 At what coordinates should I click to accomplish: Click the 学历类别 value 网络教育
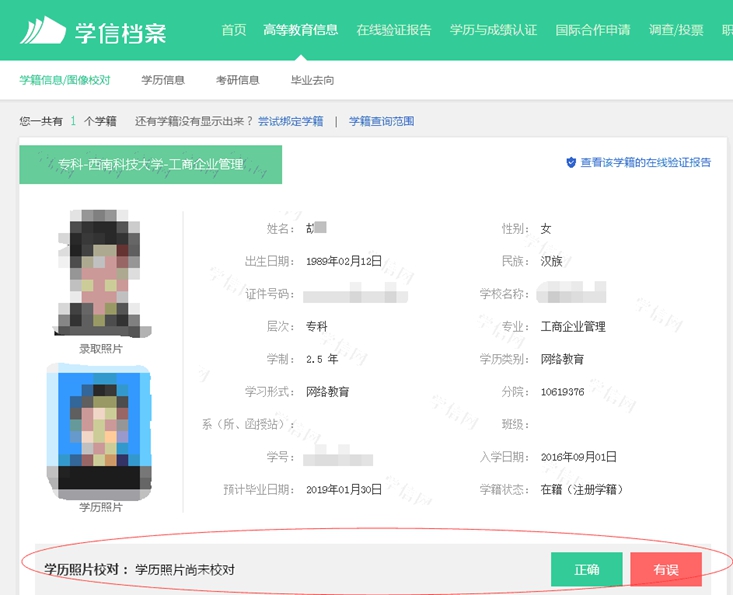pyautogui.click(x=562, y=359)
